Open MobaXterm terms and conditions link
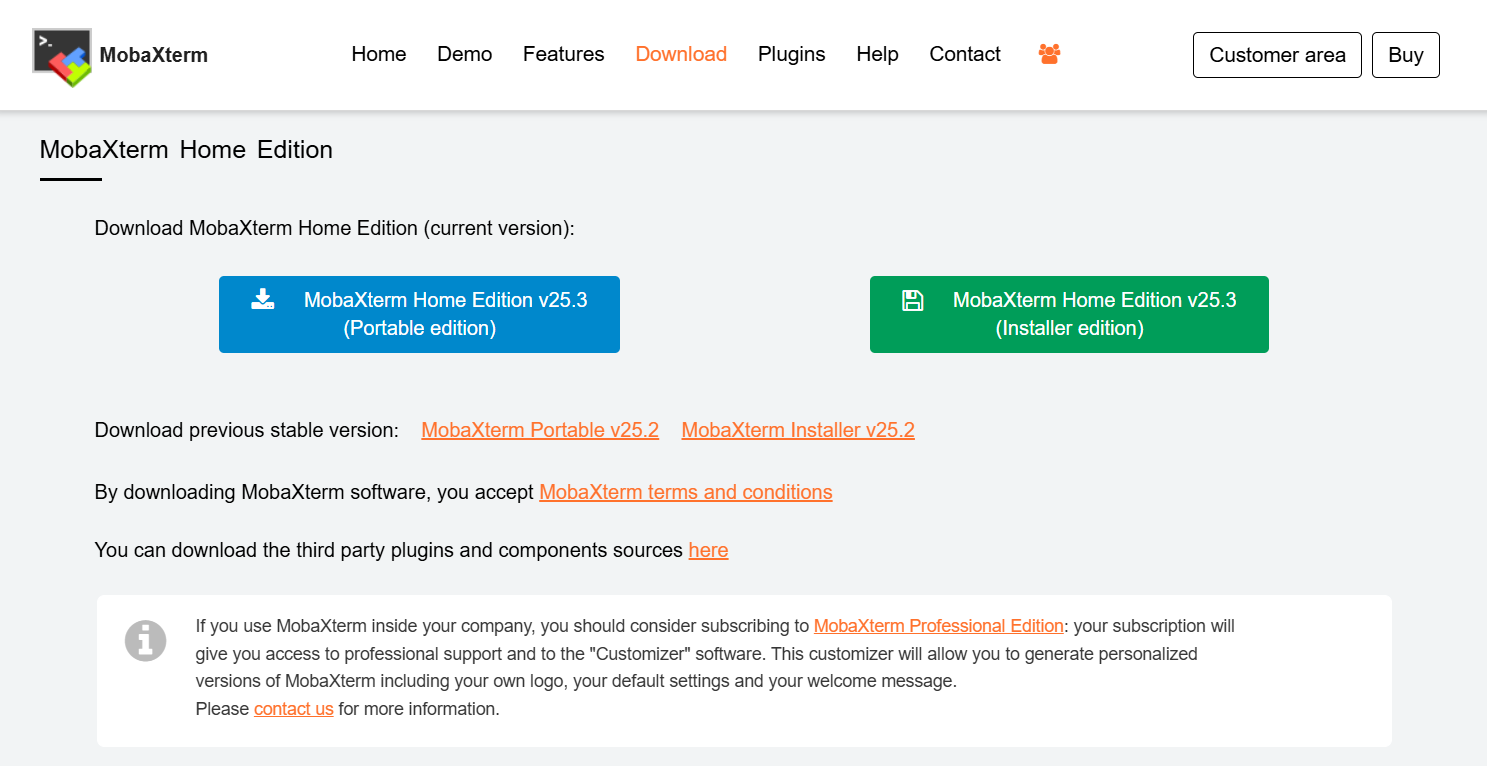The height and width of the screenshot is (766, 1487). point(686,492)
